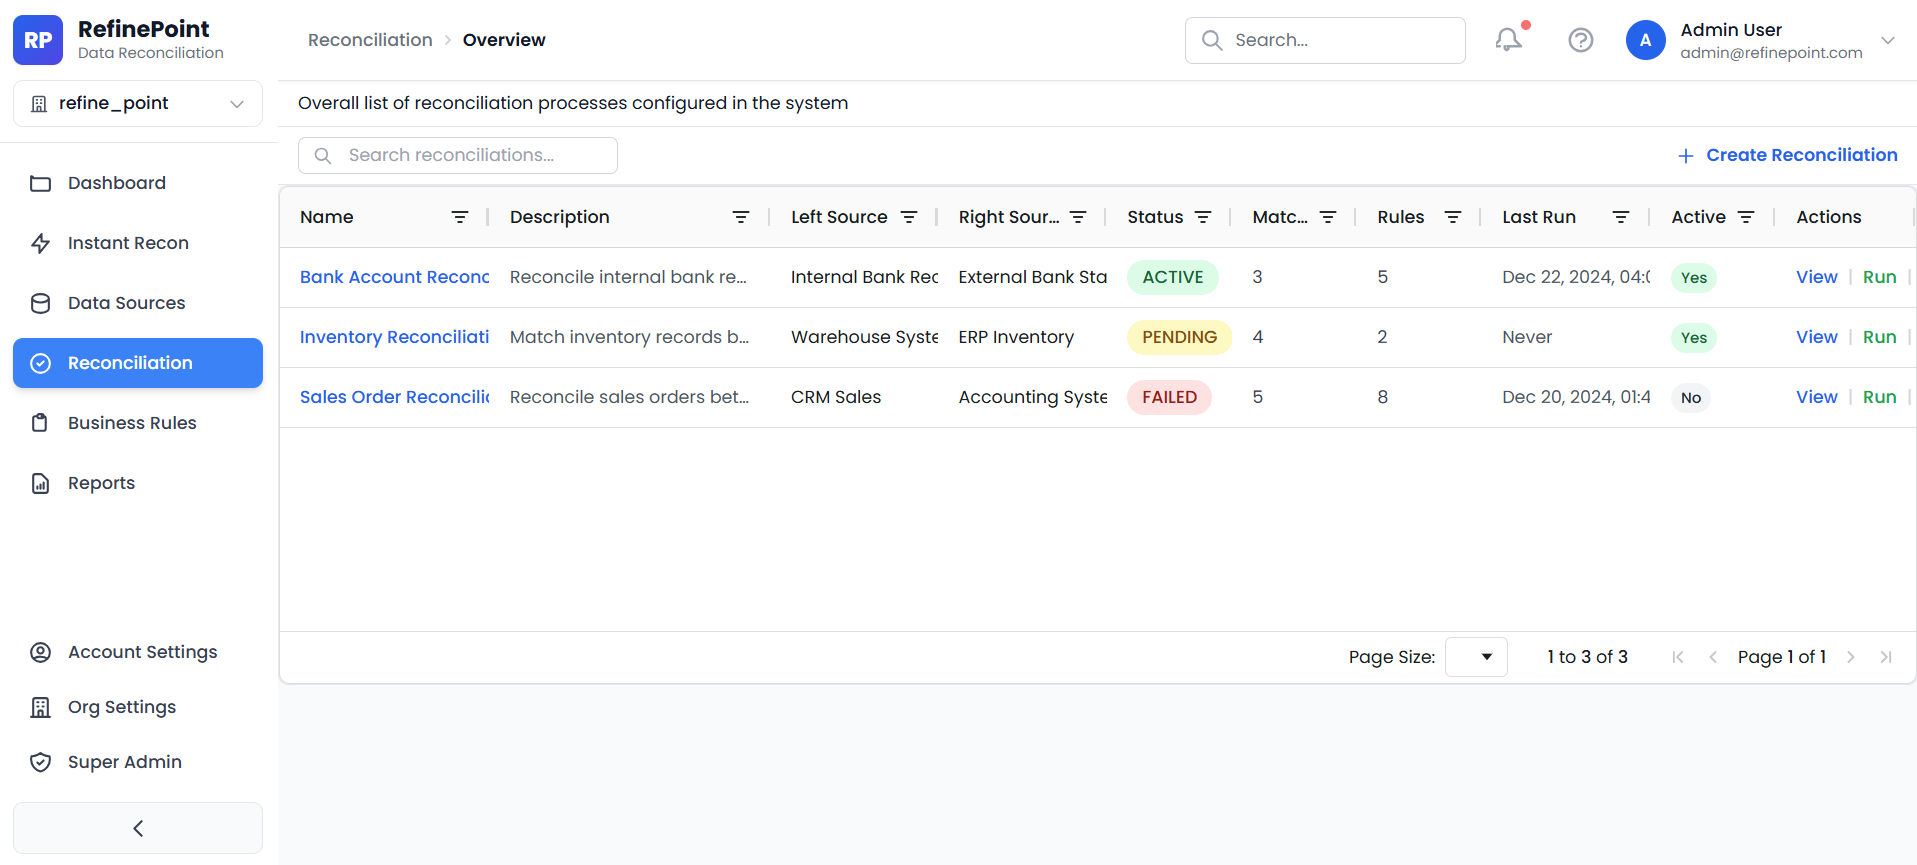Run the Inventory reconciliation
Viewport: 1917px width, 865px height.
[x=1879, y=337]
